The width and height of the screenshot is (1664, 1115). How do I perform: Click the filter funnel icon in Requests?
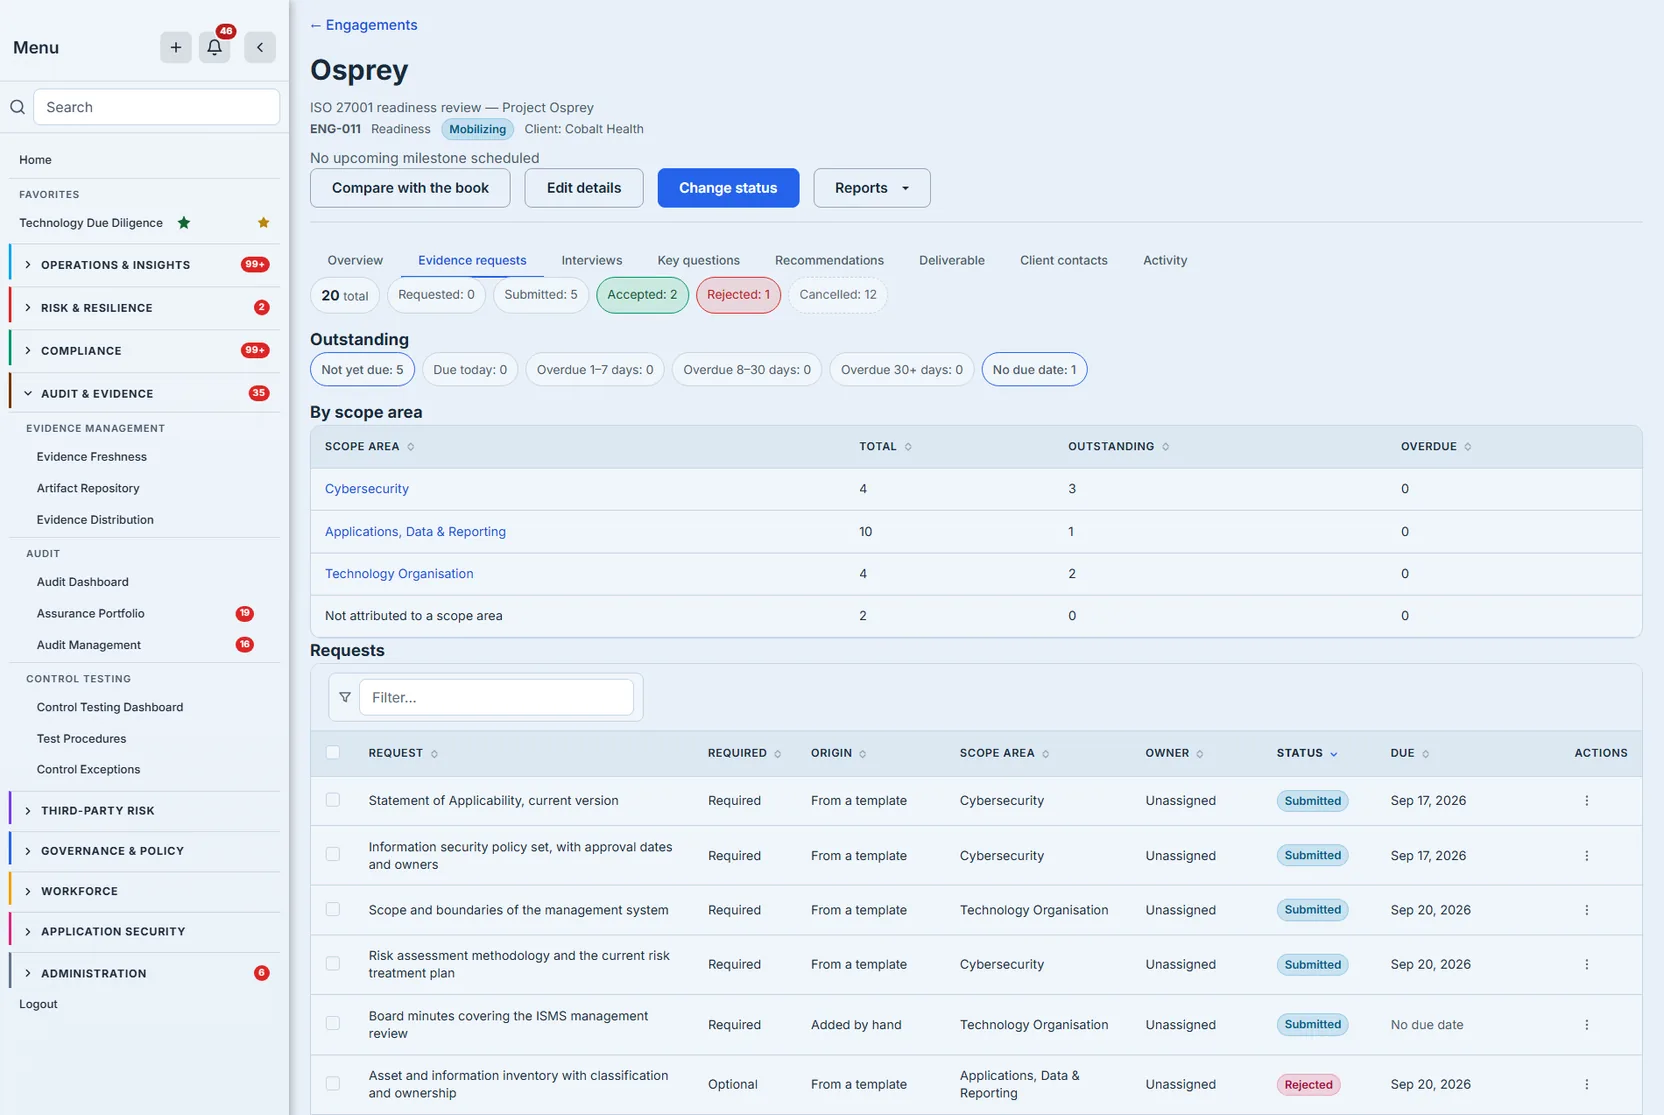coord(345,698)
